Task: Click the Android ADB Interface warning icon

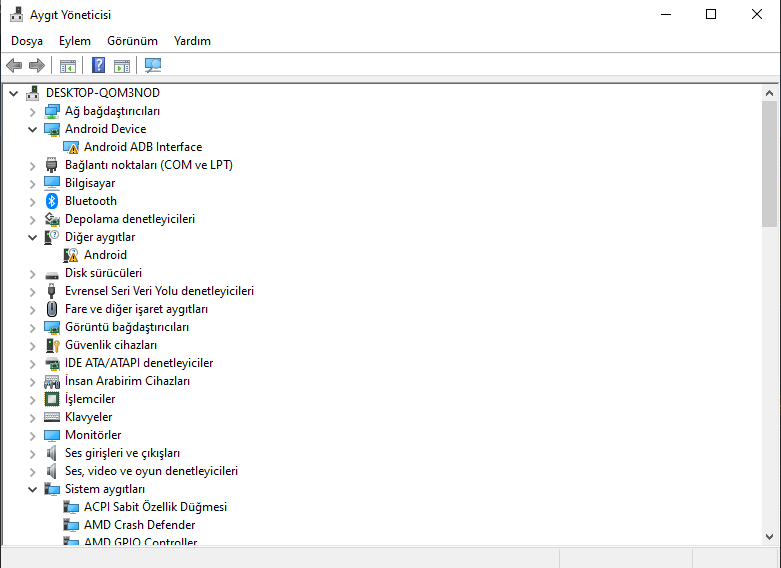Action: tap(71, 147)
